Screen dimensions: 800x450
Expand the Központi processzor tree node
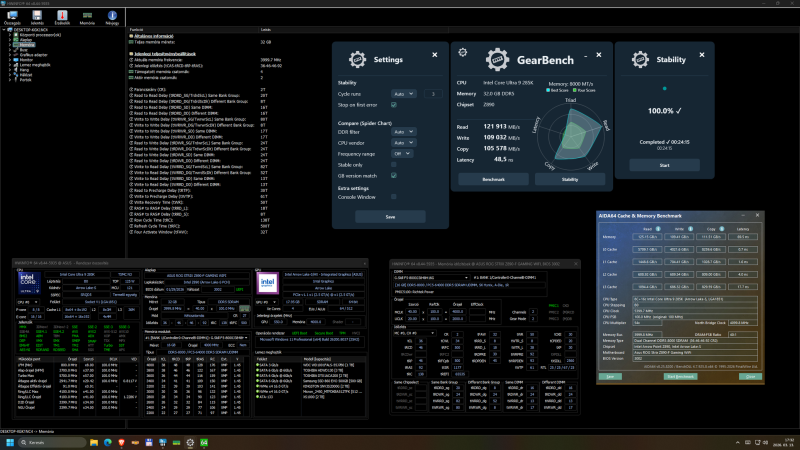9,35
